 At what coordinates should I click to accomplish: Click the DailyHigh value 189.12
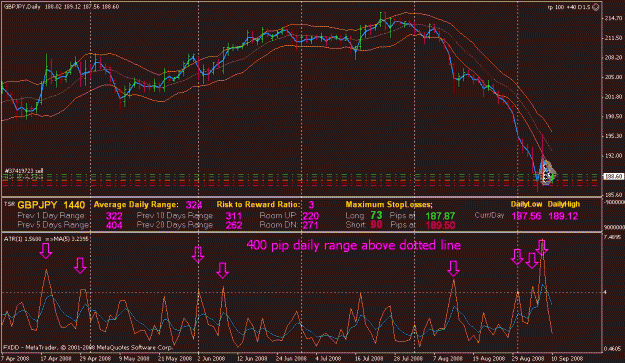(x=563, y=216)
